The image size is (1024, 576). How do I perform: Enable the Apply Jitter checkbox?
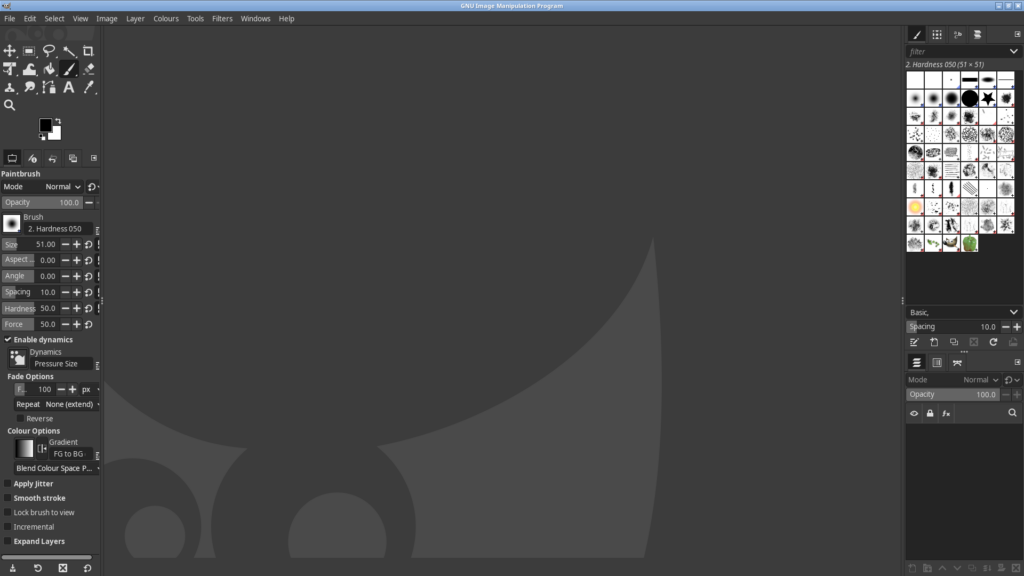pos(8,484)
